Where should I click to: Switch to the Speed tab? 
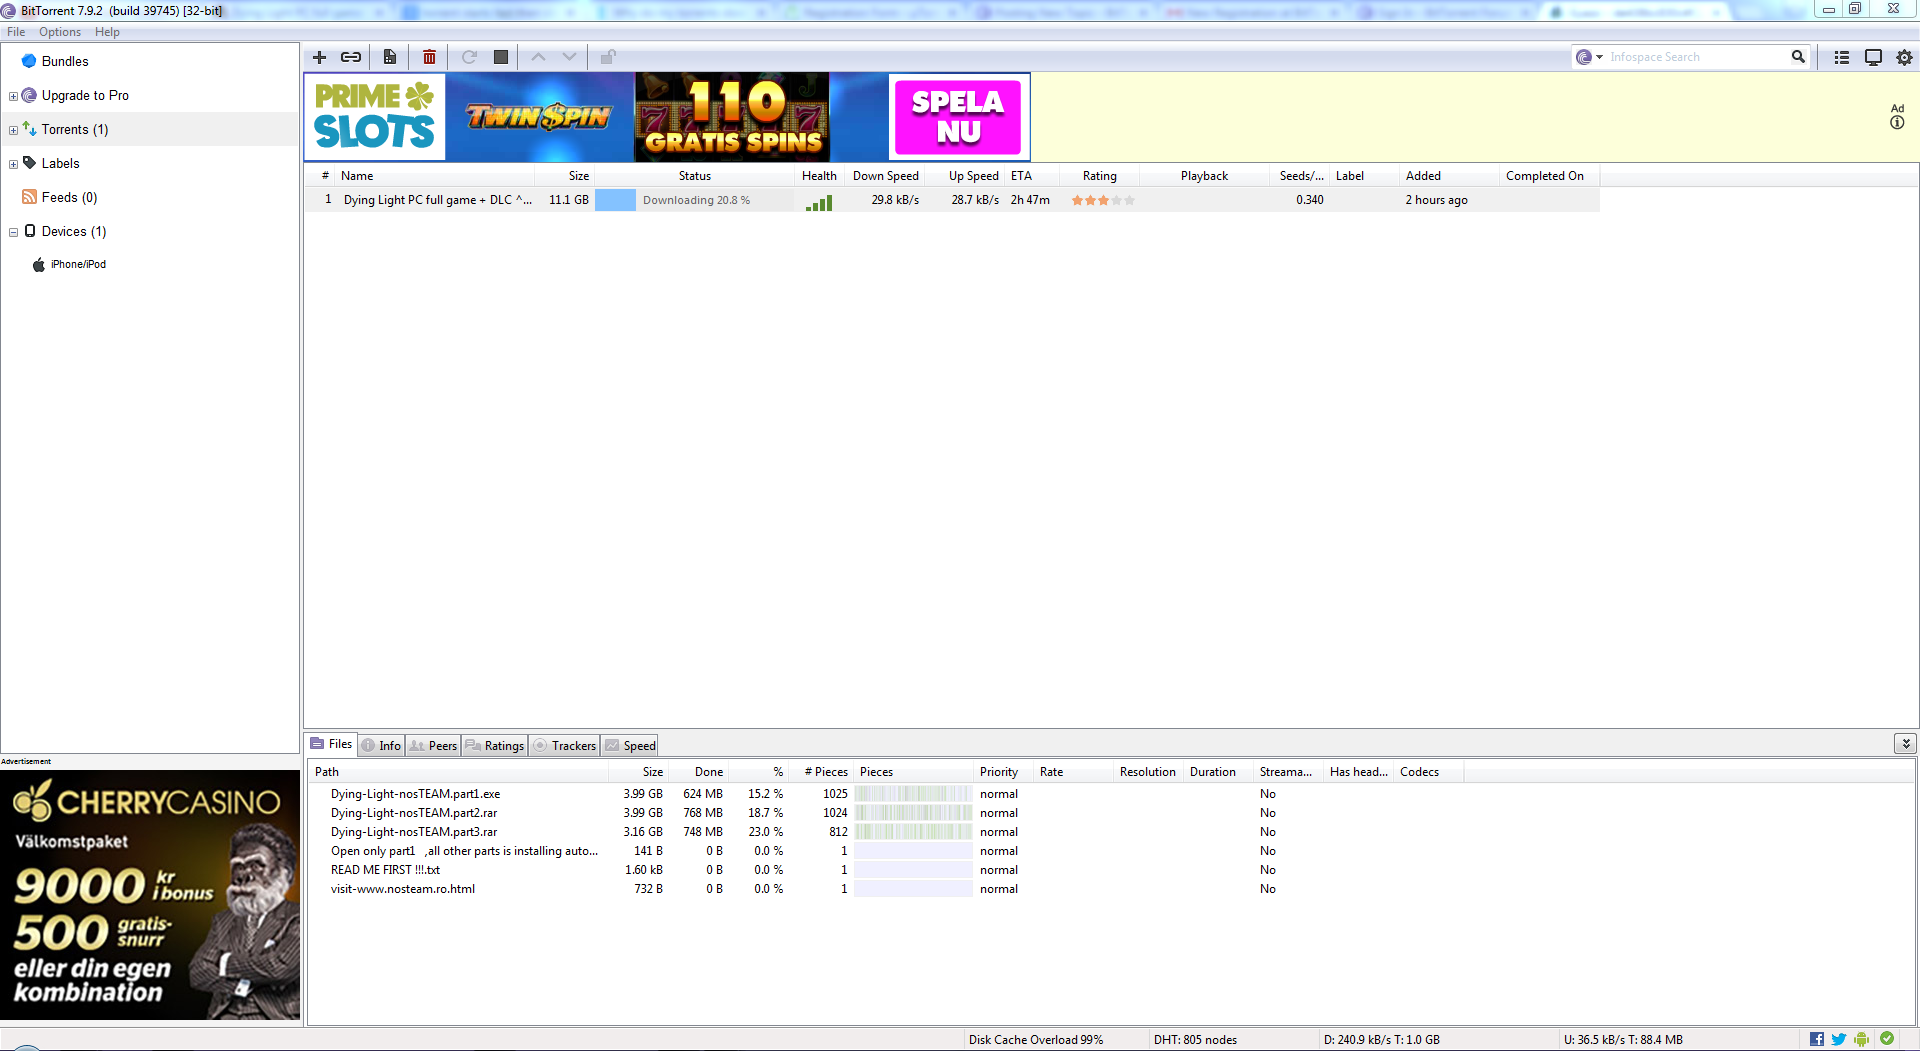tap(630, 746)
